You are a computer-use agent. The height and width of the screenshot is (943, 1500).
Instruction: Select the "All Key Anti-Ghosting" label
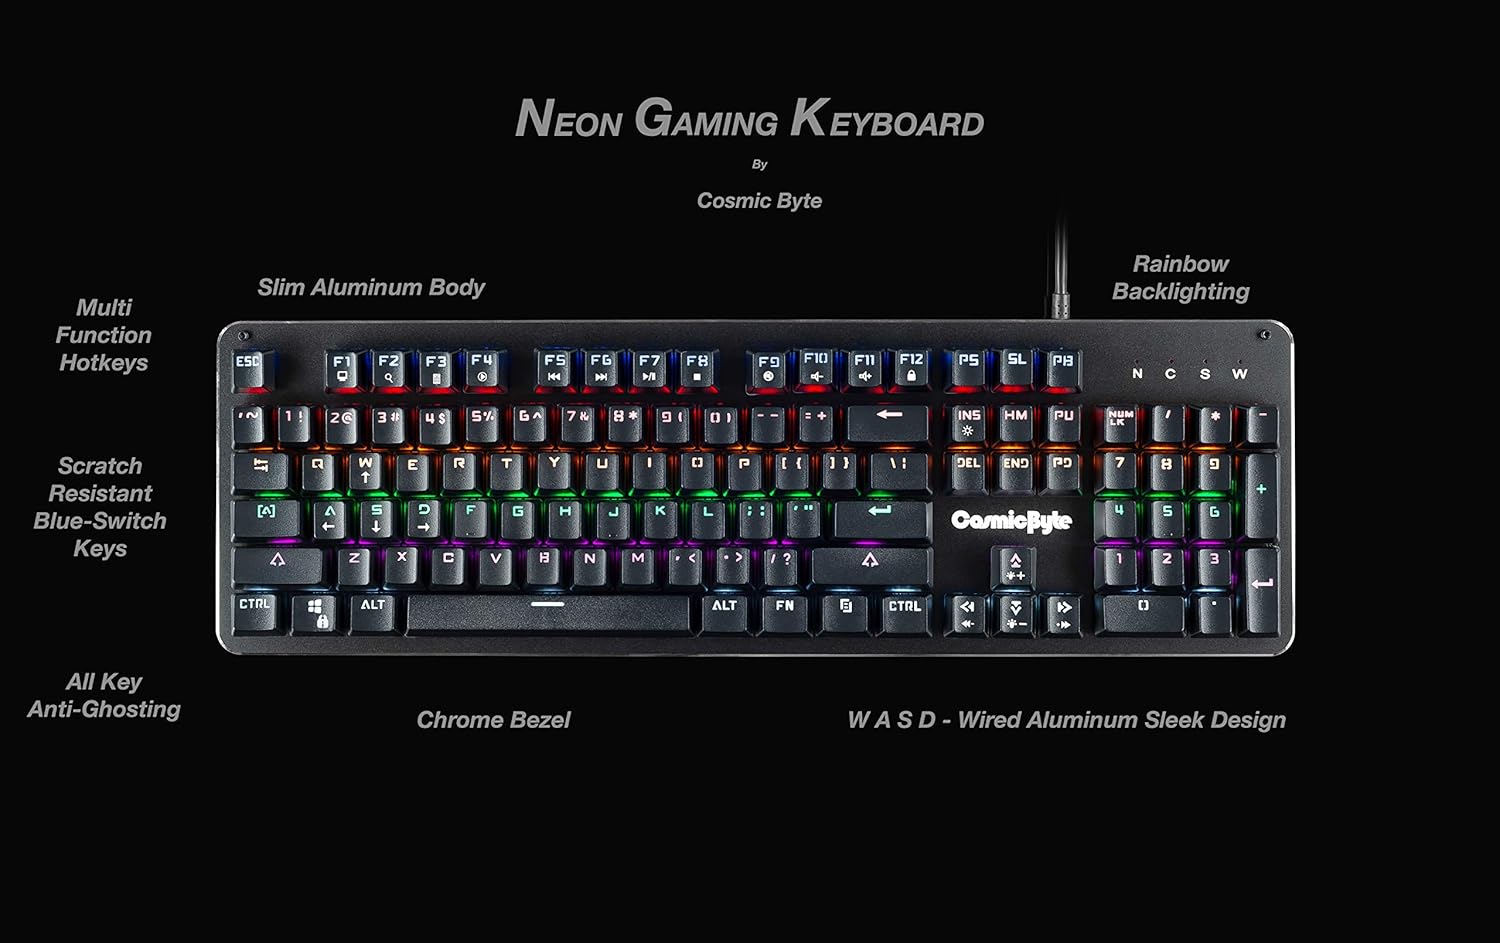tap(104, 695)
